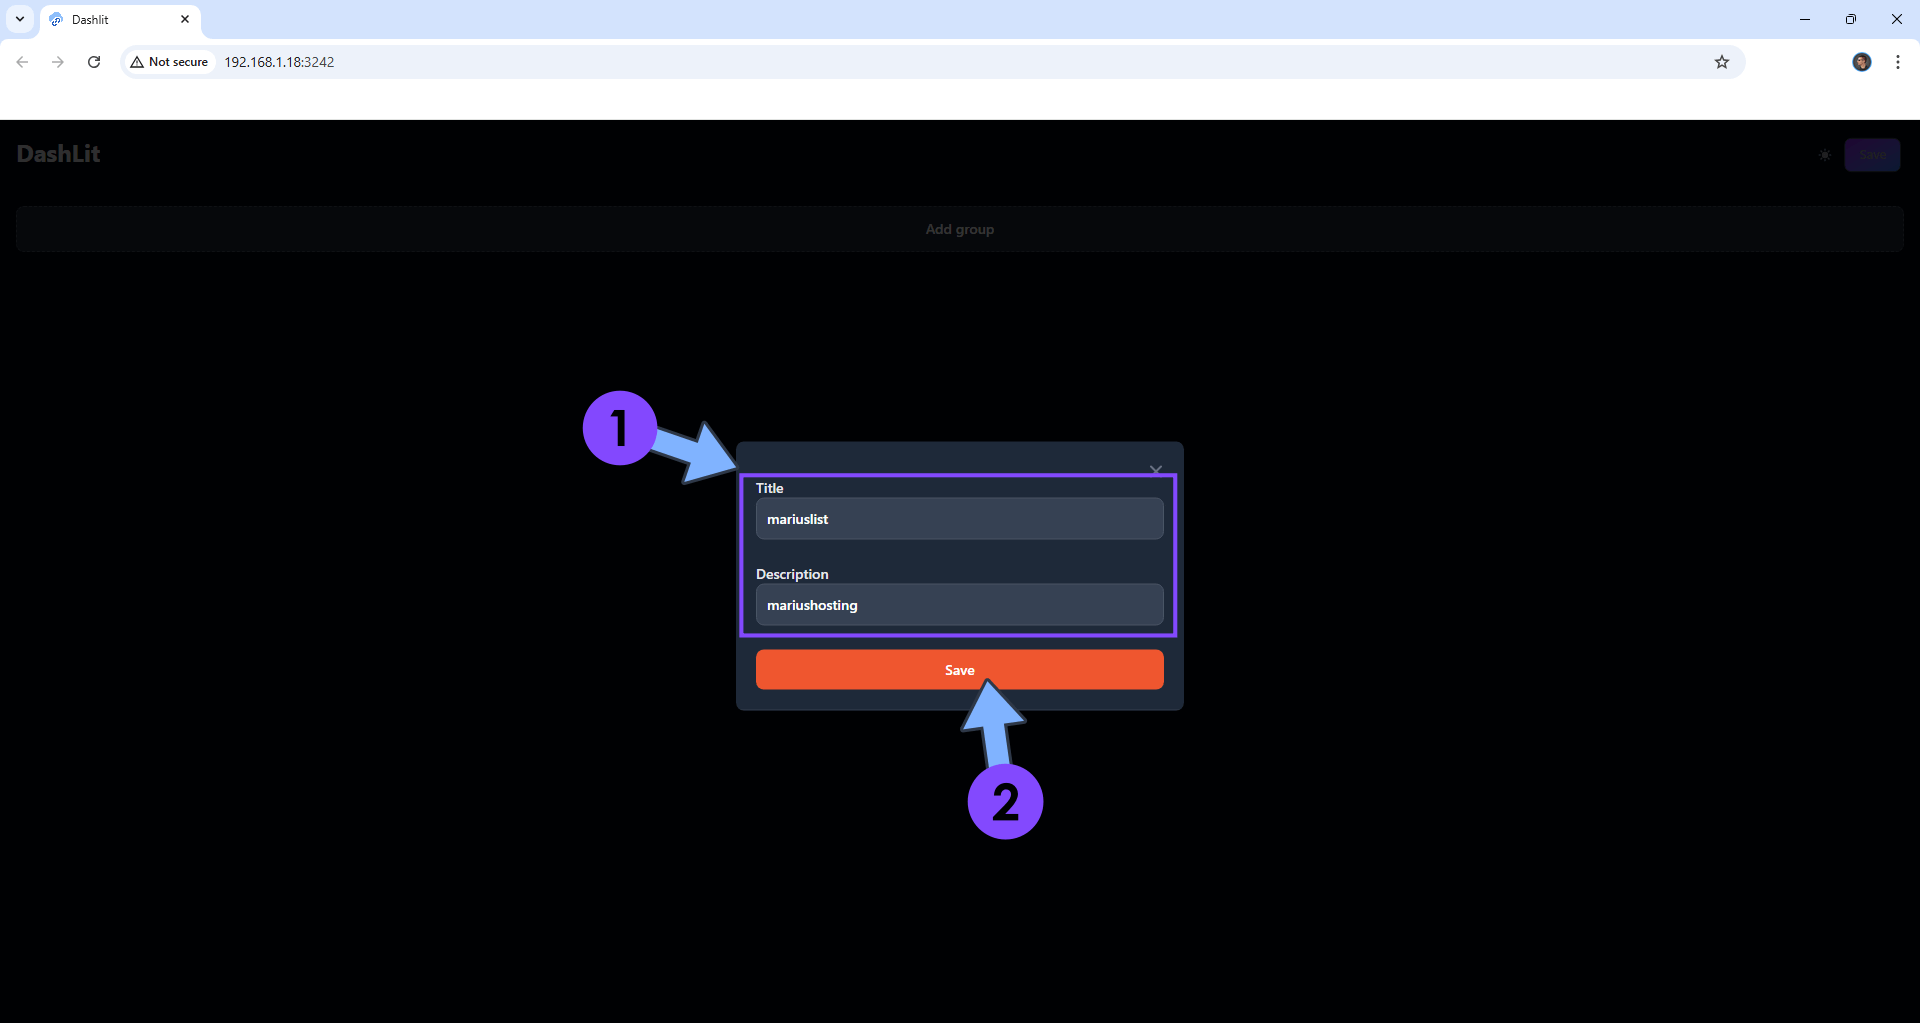Screen dimensions: 1920x1023
Task: Bookmark this page with star icon
Action: 1722,62
